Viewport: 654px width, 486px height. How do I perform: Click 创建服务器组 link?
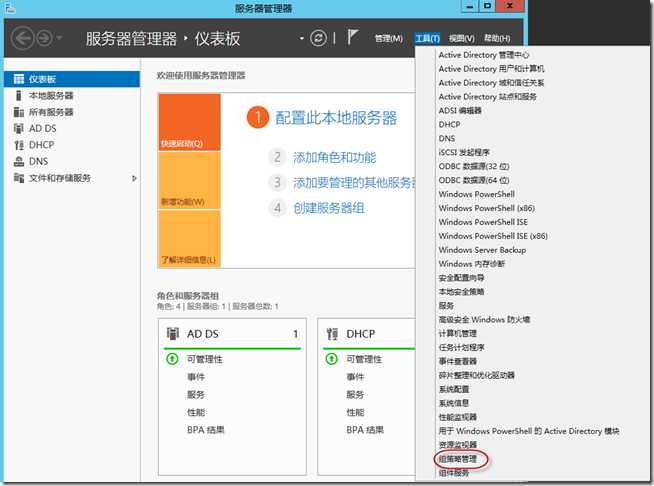click(329, 208)
